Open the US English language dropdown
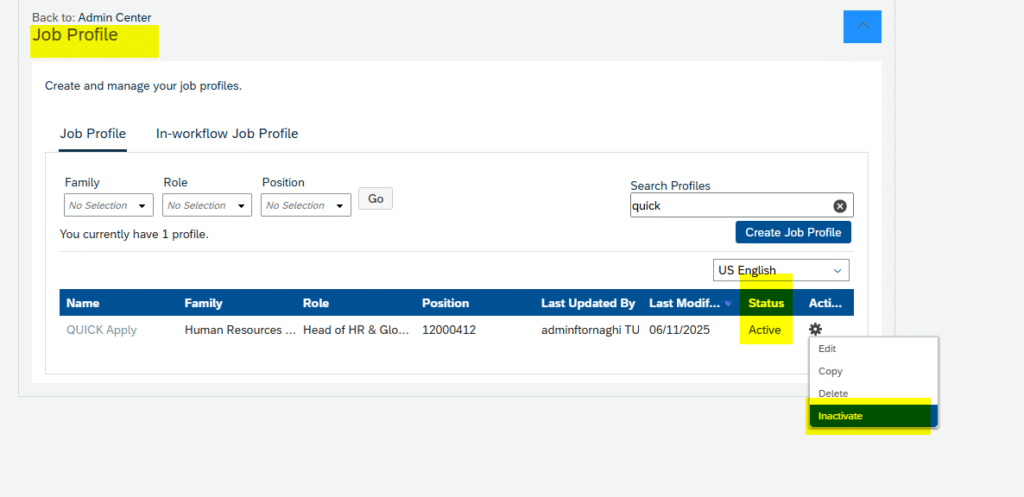 click(x=781, y=270)
